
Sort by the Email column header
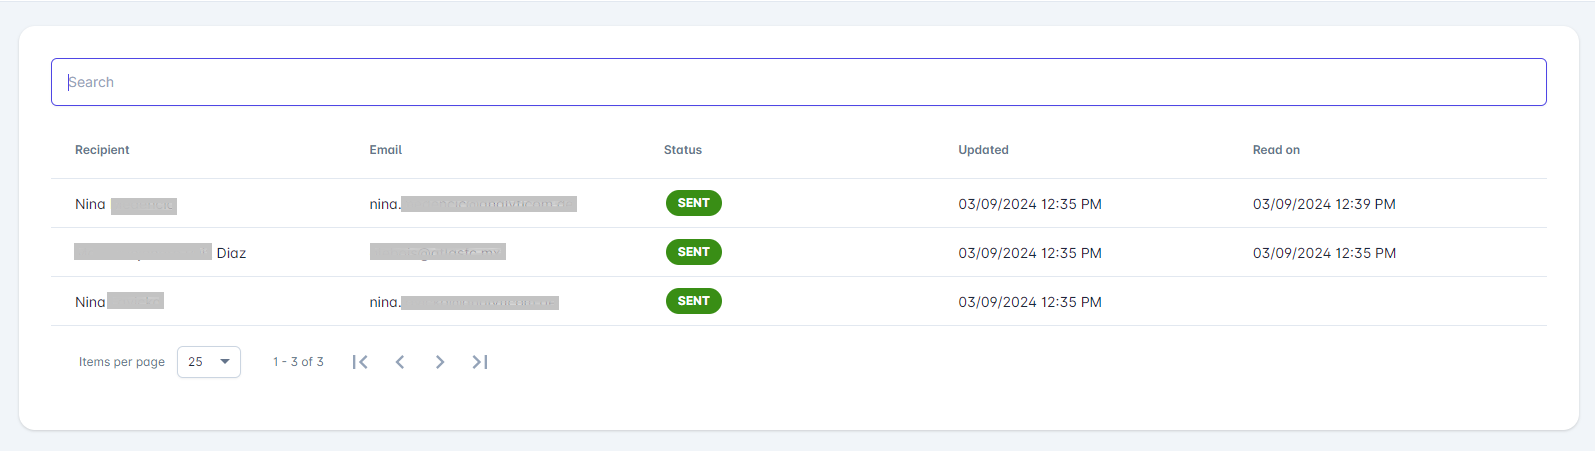click(385, 150)
